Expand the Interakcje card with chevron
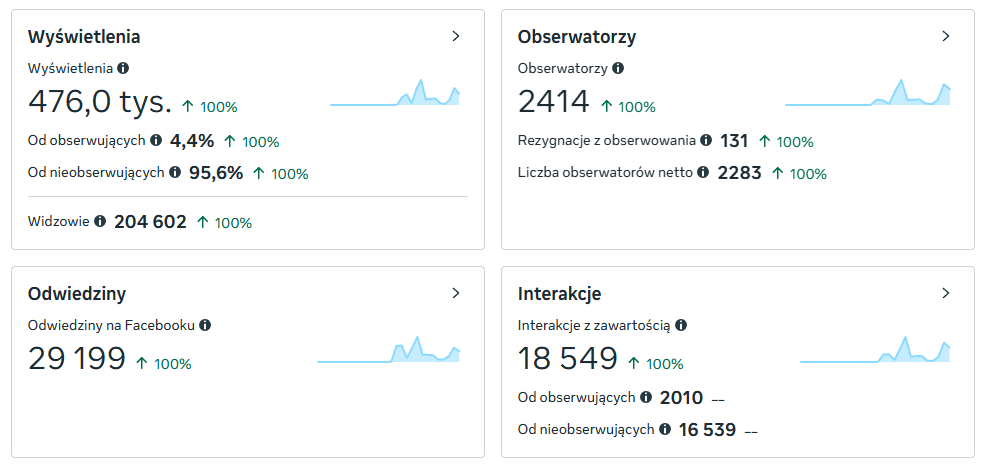This screenshot has height=465, width=982. (946, 293)
